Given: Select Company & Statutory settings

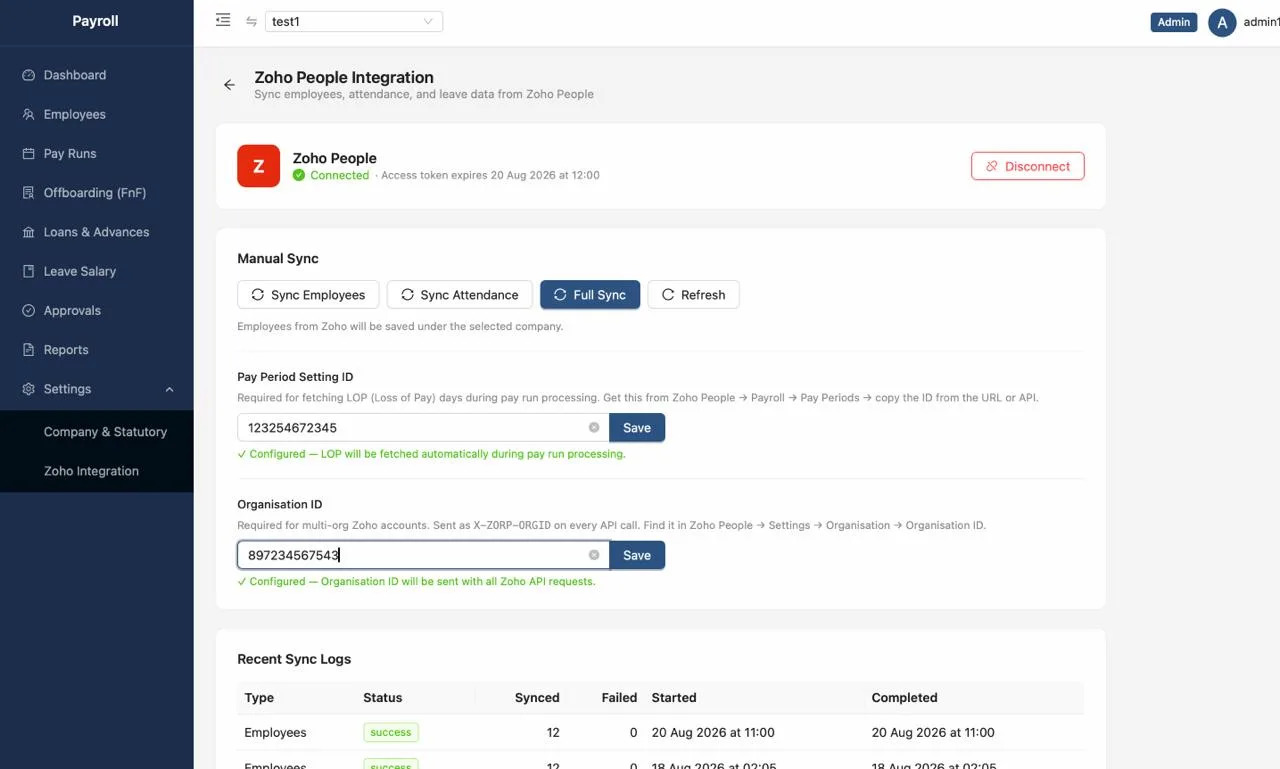Looking at the screenshot, I should click(x=105, y=432).
